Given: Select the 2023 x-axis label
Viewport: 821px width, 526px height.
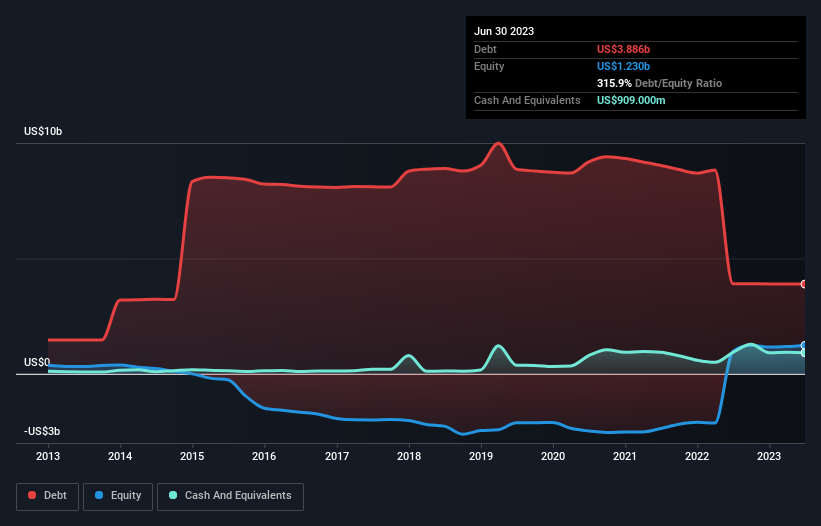Looking at the screenshot, I should (769, 456).
